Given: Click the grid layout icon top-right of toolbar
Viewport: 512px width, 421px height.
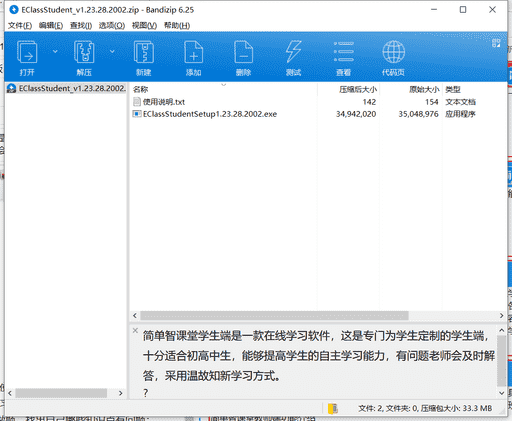Looking at the screenshot, I should [496, 43].
